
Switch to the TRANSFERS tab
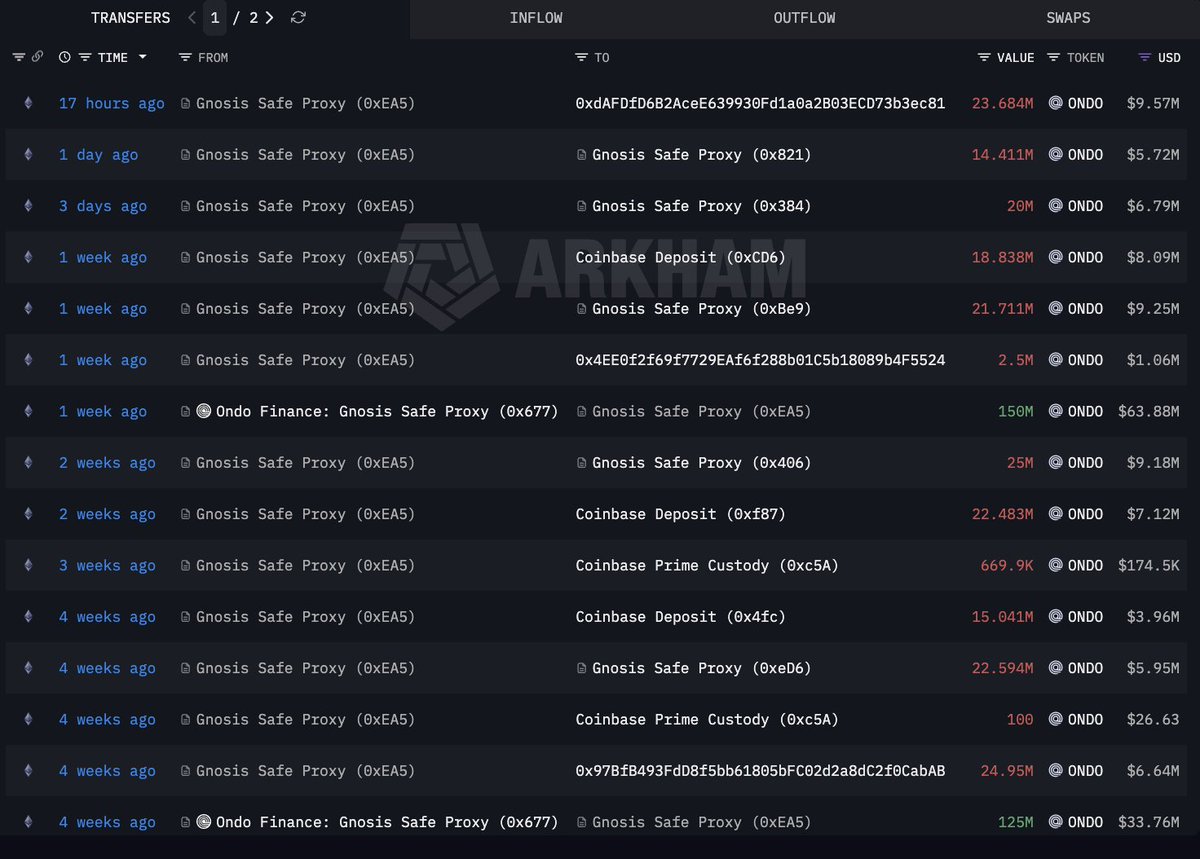130,18
